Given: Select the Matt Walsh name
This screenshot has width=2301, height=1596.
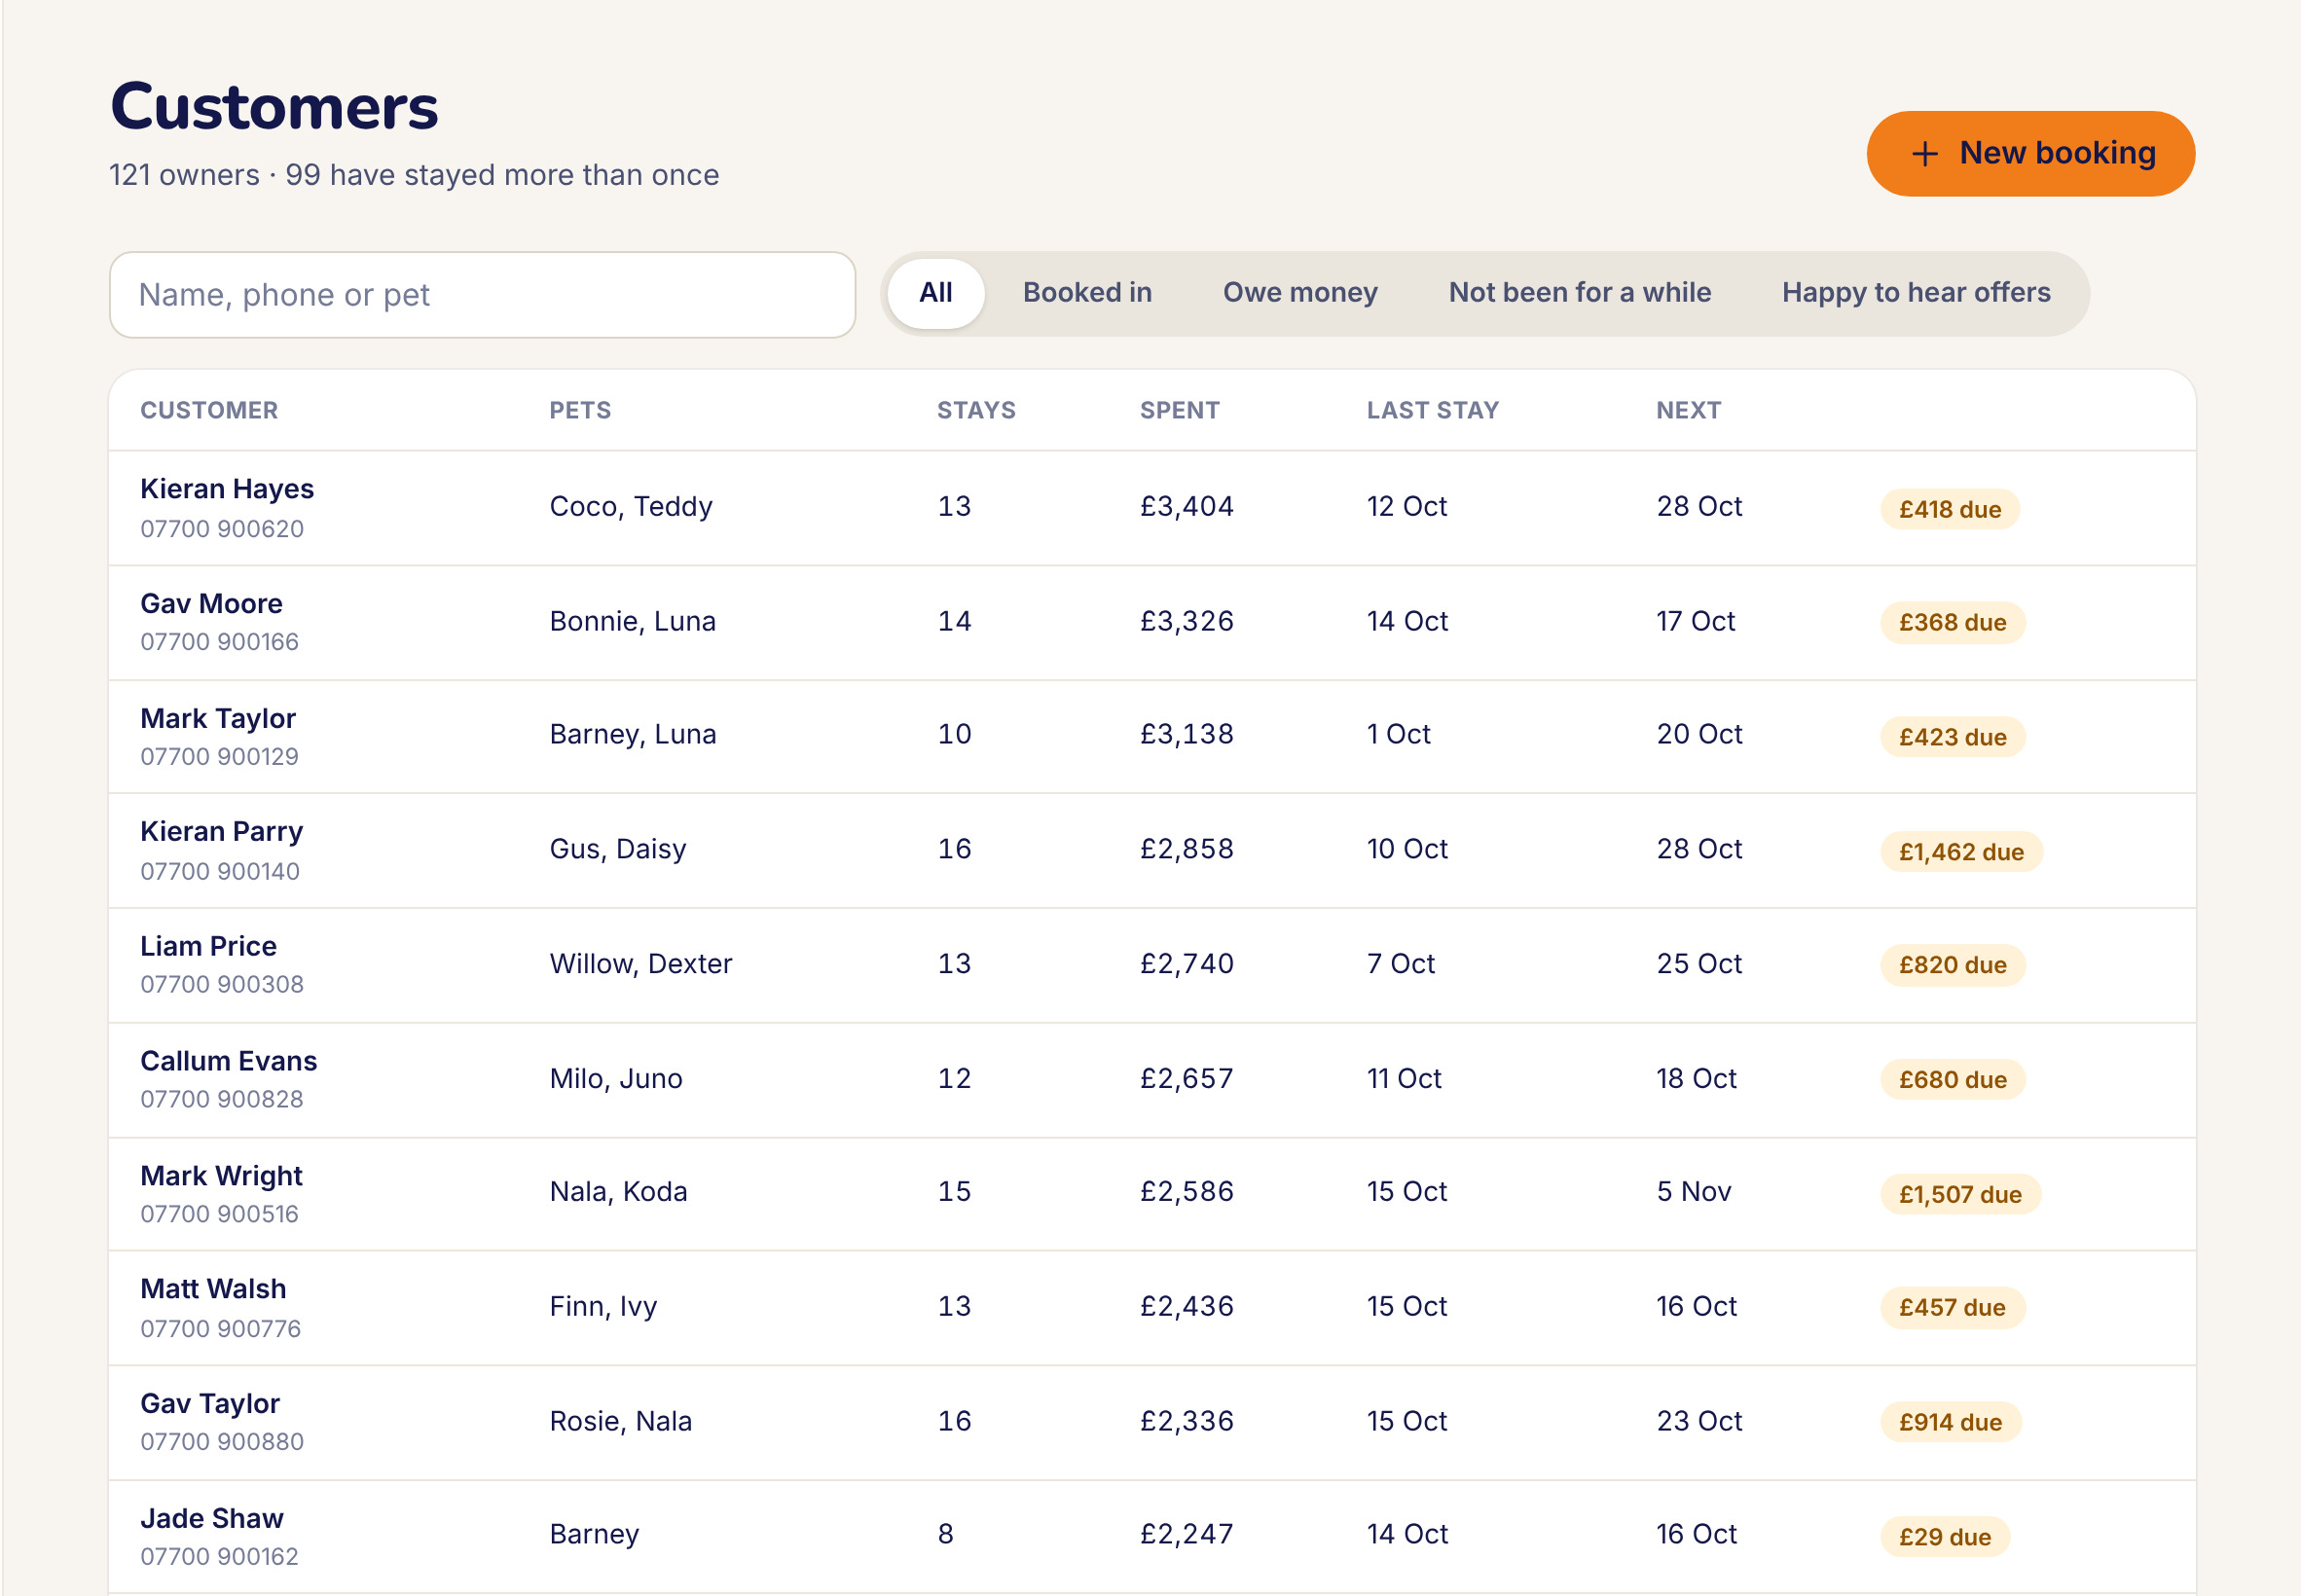Looking at the screenshot, I should (x=213, y=1289).
